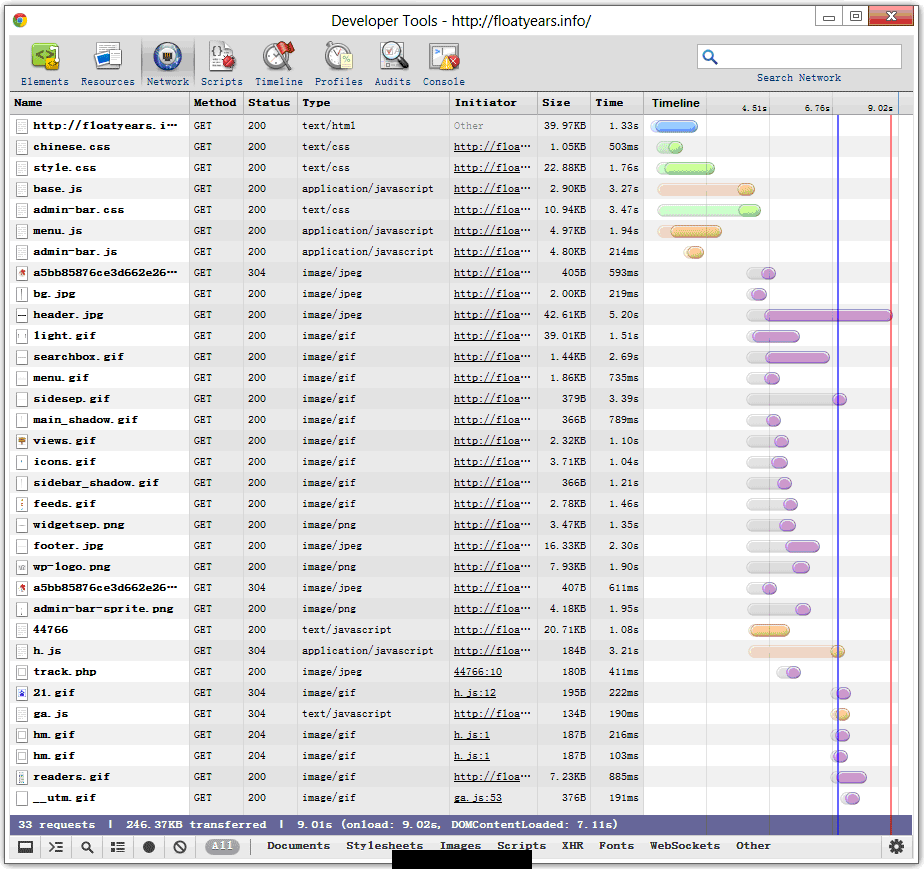Image resolution: width=924 pixels, height=869 pixels.
Task: Click the header.jpg timeline bar
Action: 819,316
